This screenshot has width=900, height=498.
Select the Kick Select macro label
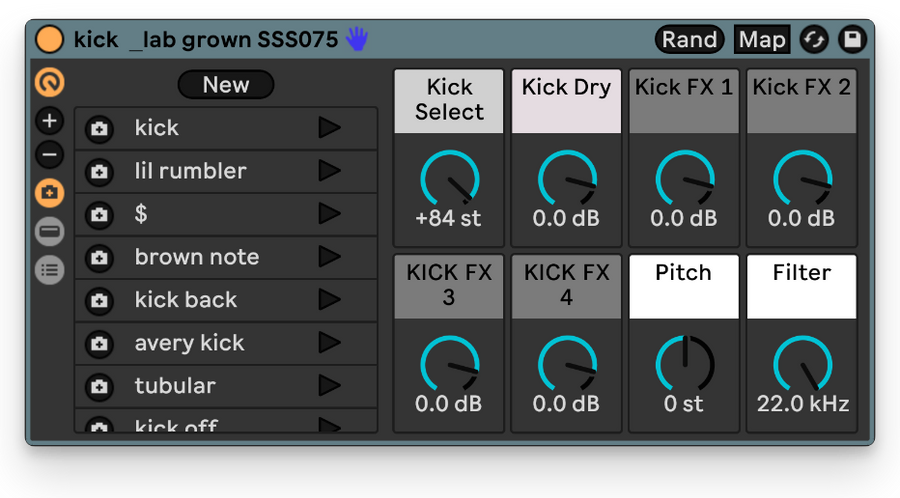(449, 101)
